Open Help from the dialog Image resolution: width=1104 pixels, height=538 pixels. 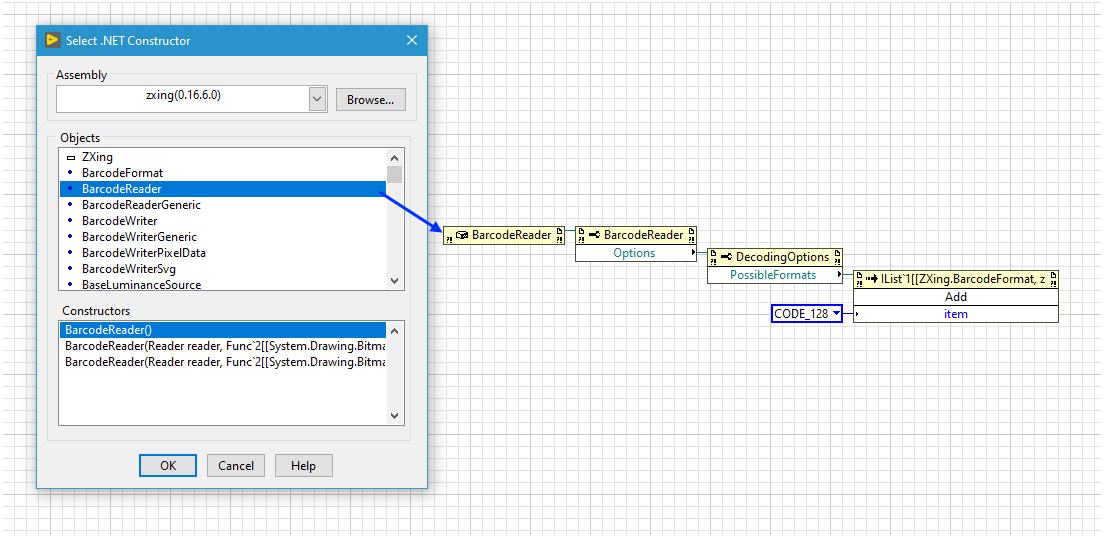[303, 465]
